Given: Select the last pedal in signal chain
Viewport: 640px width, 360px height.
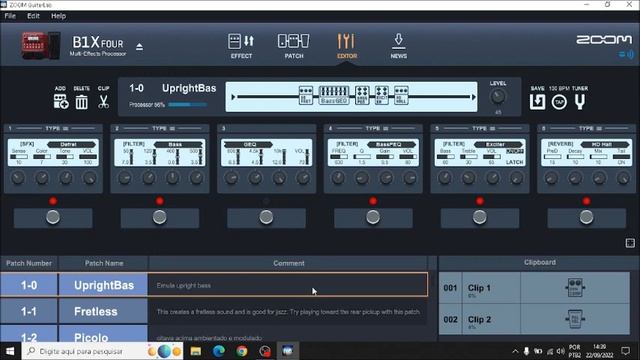Looking at the screenshot, I should (x=401, y=96).
